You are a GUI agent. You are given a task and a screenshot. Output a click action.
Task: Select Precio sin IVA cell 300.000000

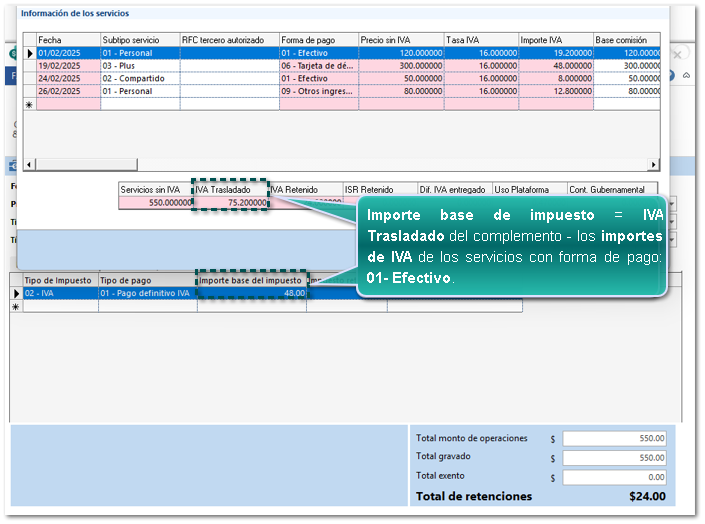(399, 66)
